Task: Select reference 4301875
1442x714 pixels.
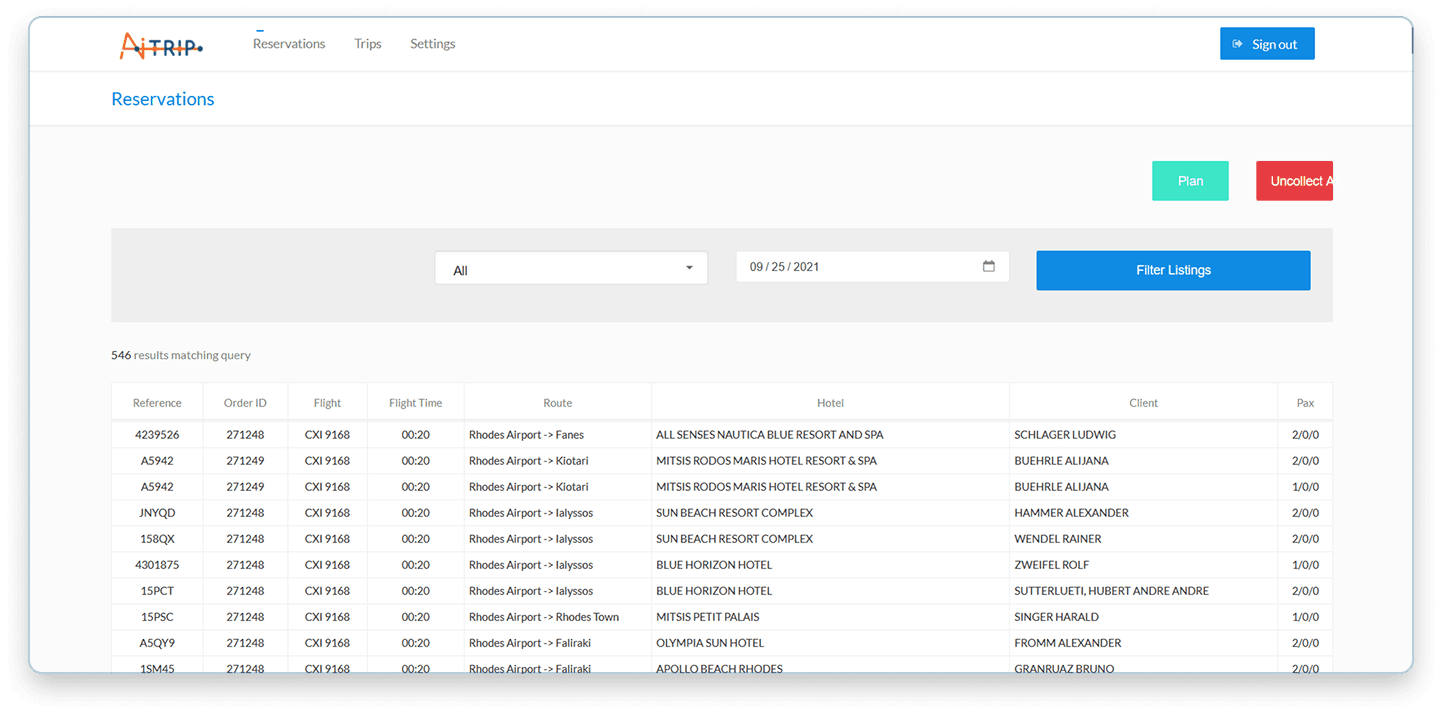Action: click(x=157, y=565)
